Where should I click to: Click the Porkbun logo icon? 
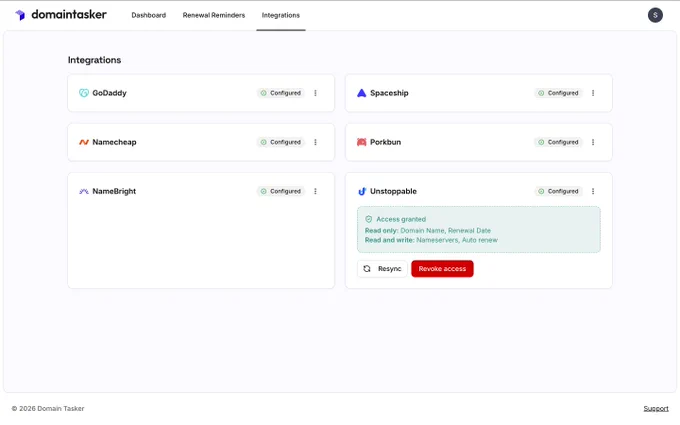tap(361, 142)
